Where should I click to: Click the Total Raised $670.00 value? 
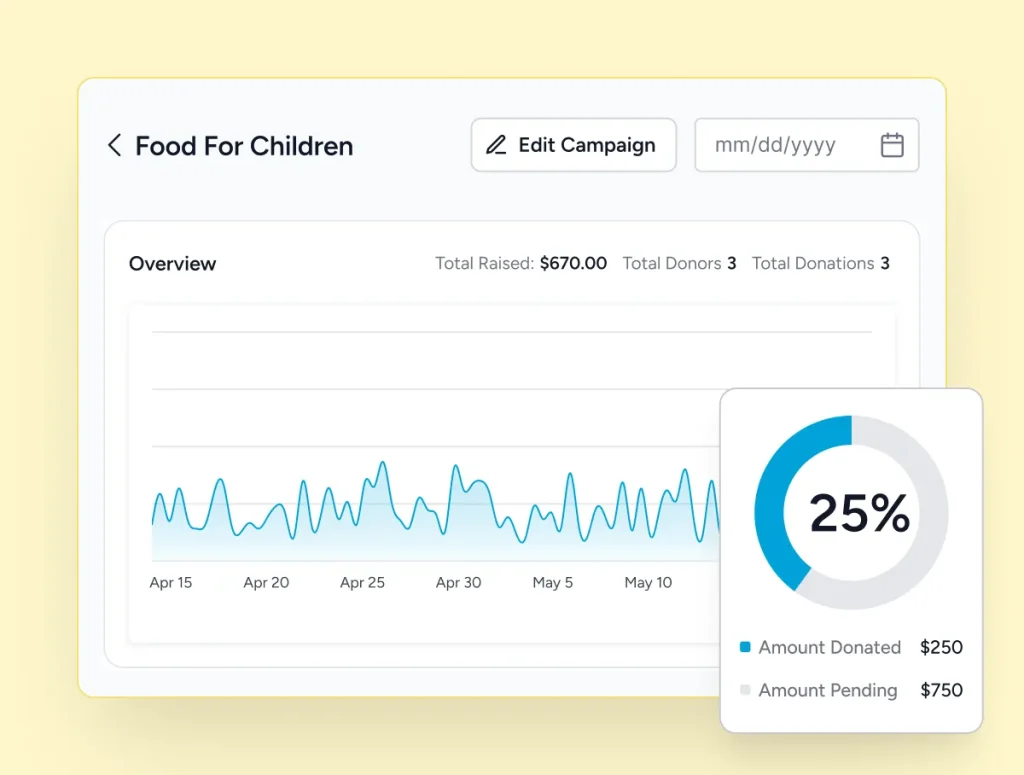pos(573,263)
